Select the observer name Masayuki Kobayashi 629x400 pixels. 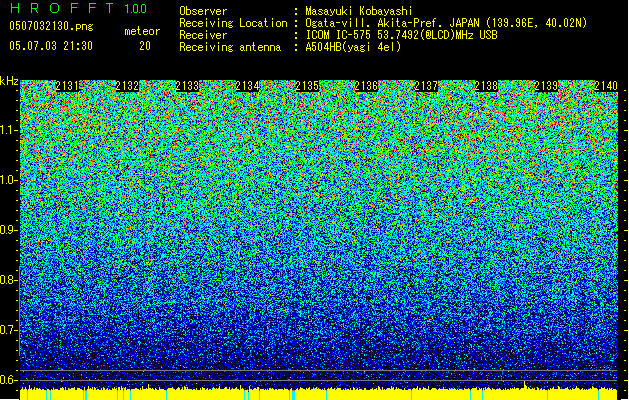tap(359, 11)
